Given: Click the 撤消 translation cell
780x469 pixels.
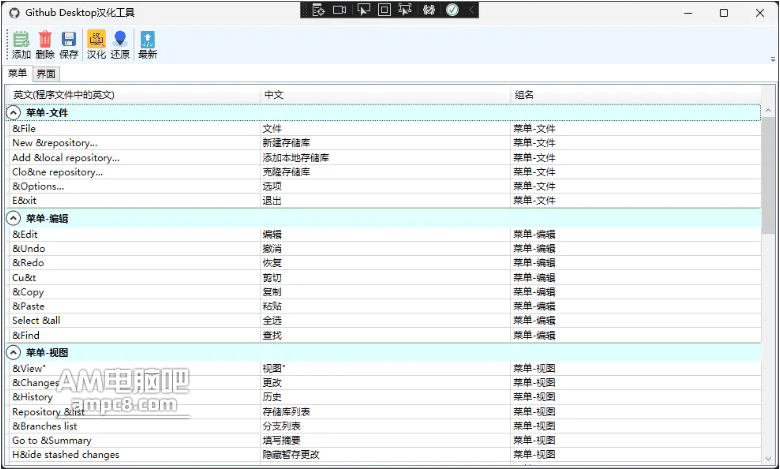Looking at the screenshot, I should [386, 249].
